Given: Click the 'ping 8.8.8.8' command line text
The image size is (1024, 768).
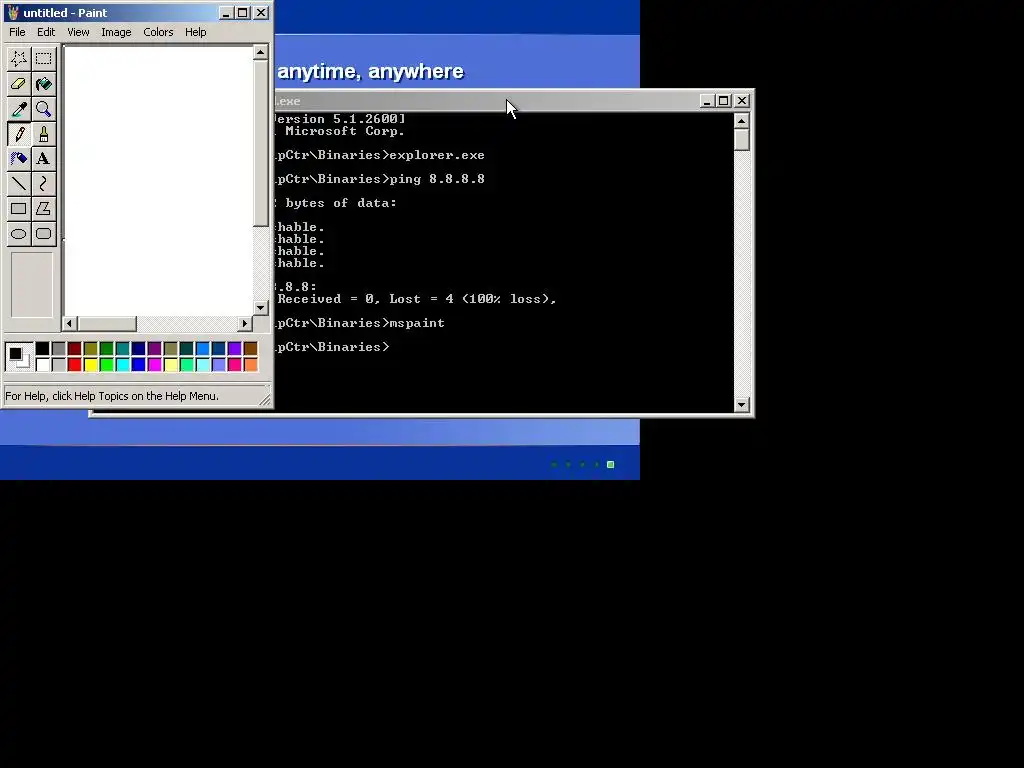Looking at the screenshot, I should [437, 179].
